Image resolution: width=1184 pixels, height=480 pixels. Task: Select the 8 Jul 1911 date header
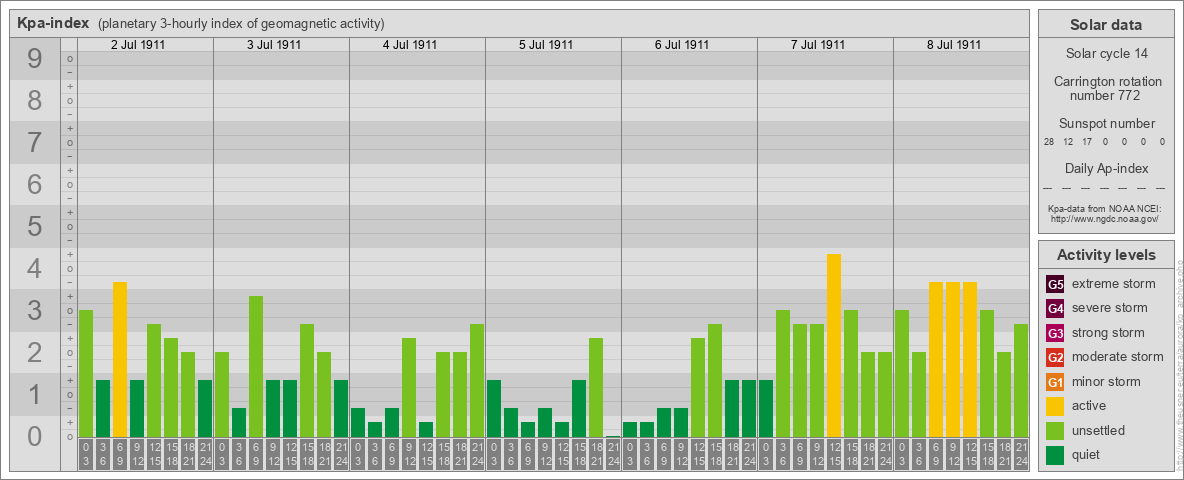click(x=953, y=45)
